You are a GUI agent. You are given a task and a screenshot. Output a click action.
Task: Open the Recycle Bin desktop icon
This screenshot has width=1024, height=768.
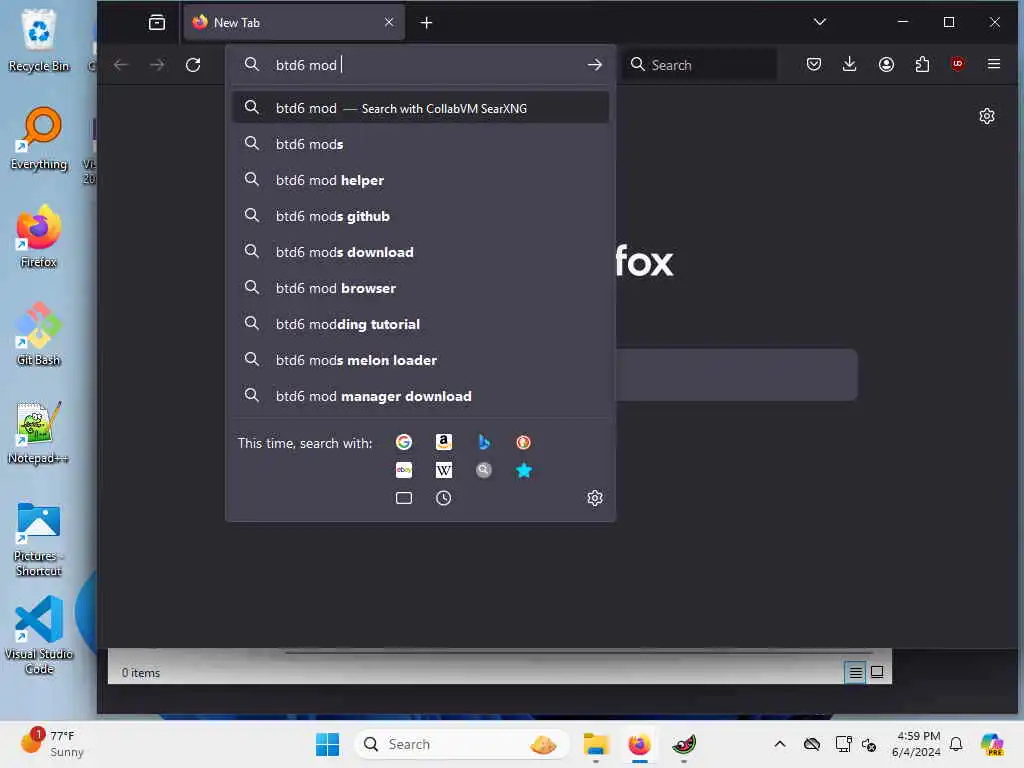(x=39, y=40)
